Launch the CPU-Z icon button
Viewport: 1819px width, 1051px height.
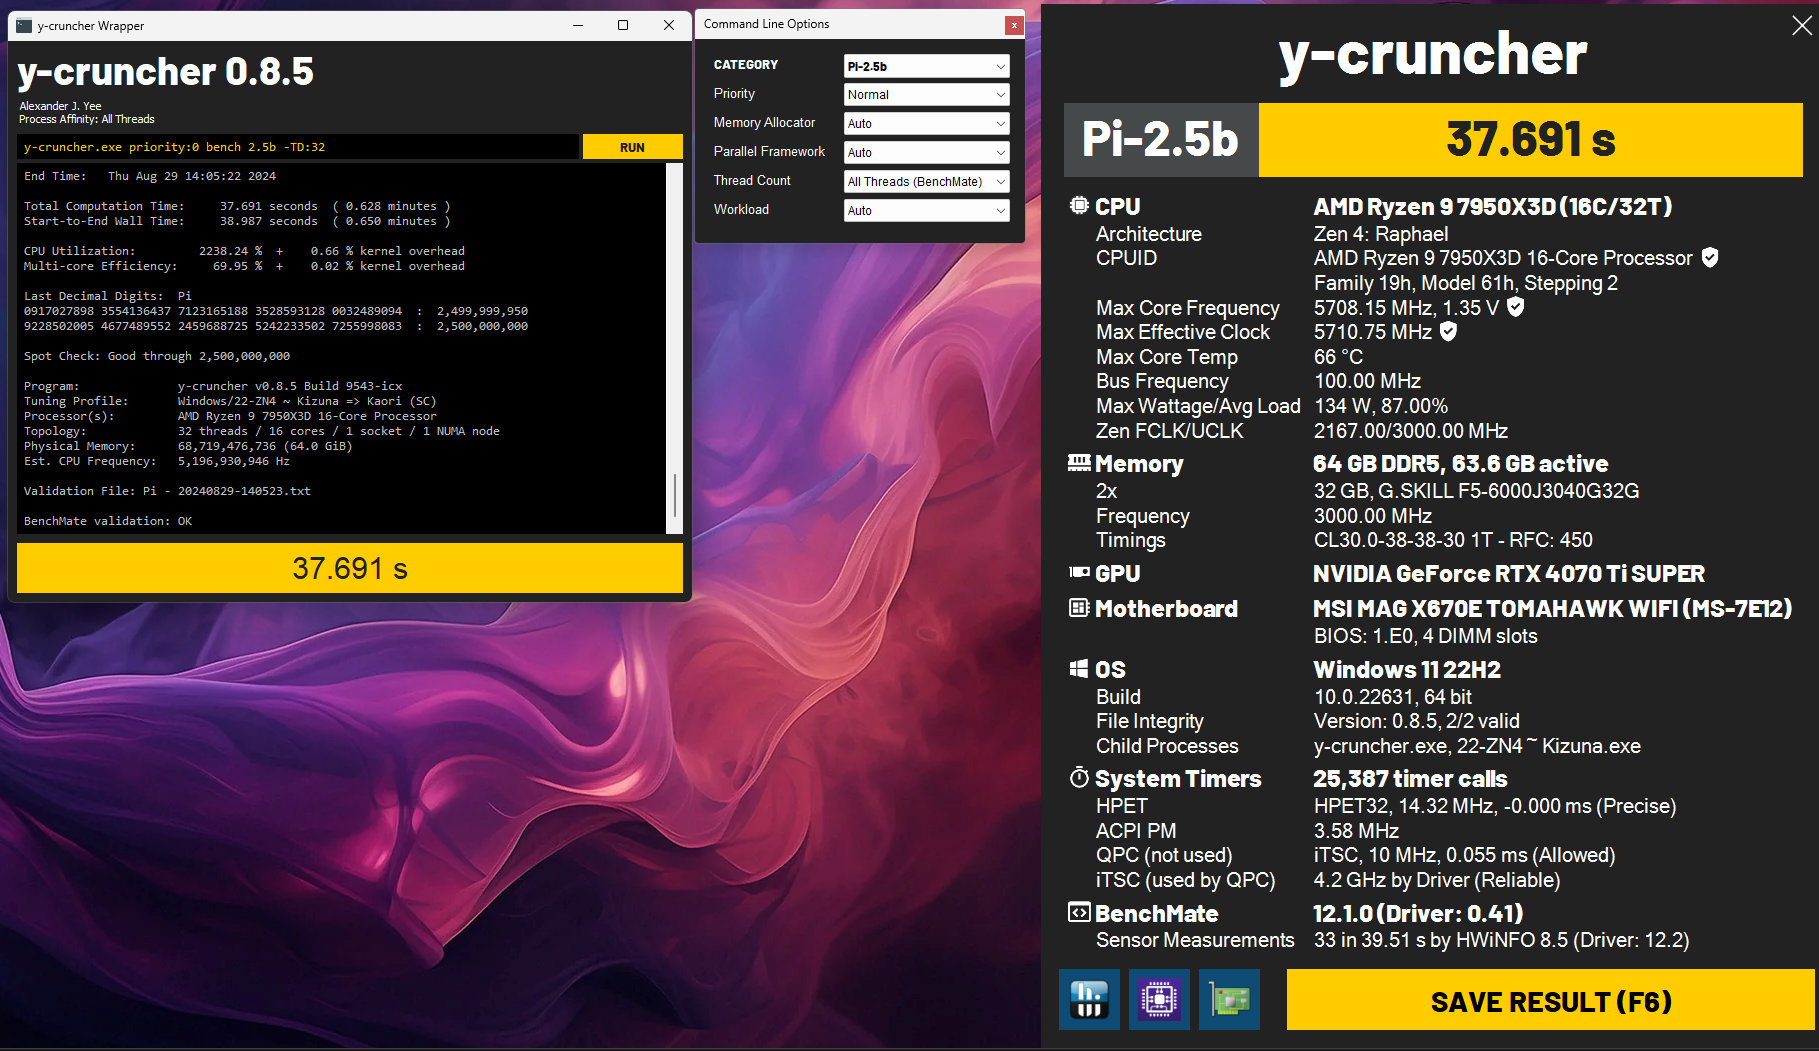1159,999
